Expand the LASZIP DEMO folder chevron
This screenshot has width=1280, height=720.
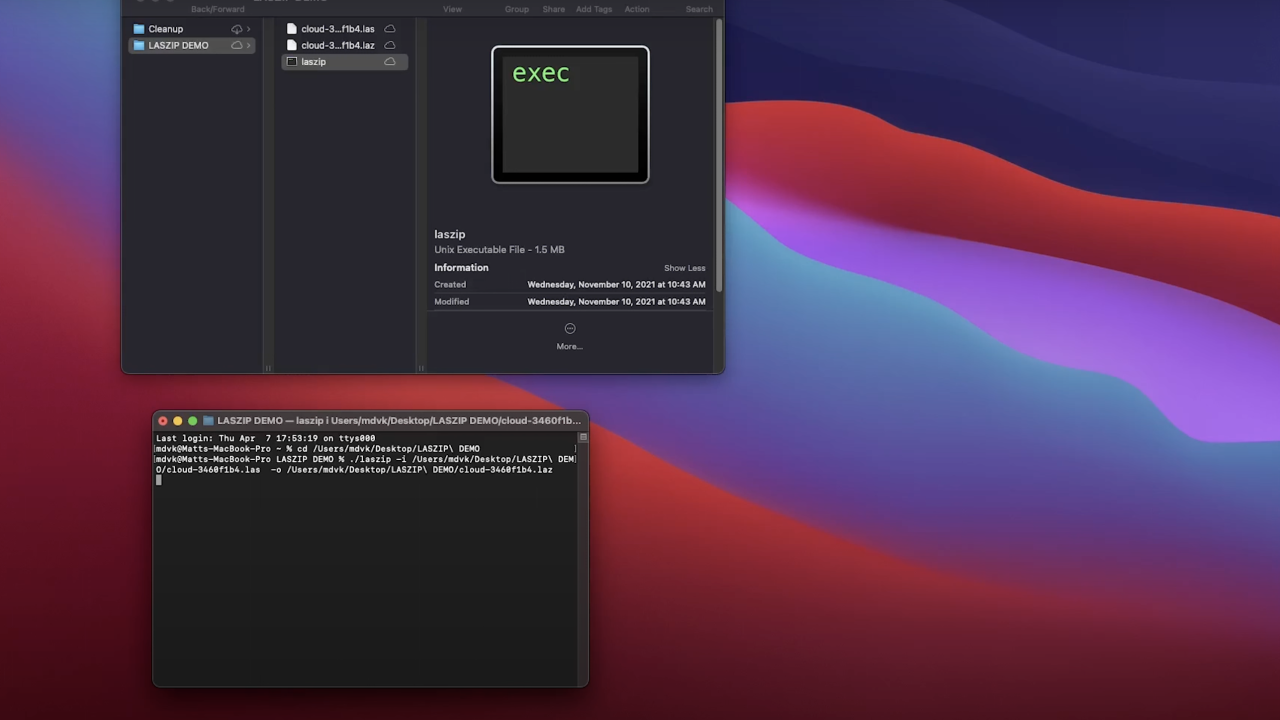(x=249, y=45)
